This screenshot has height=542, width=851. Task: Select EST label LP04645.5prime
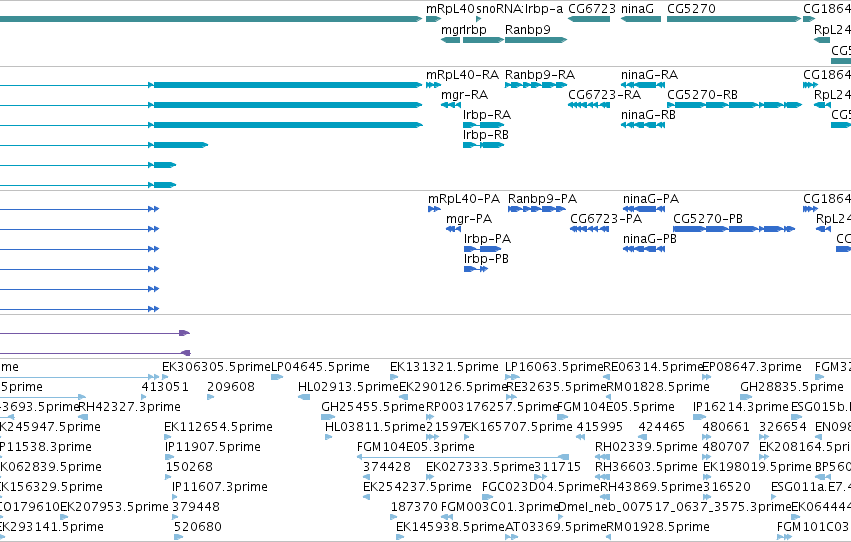[x=320, y=367]
